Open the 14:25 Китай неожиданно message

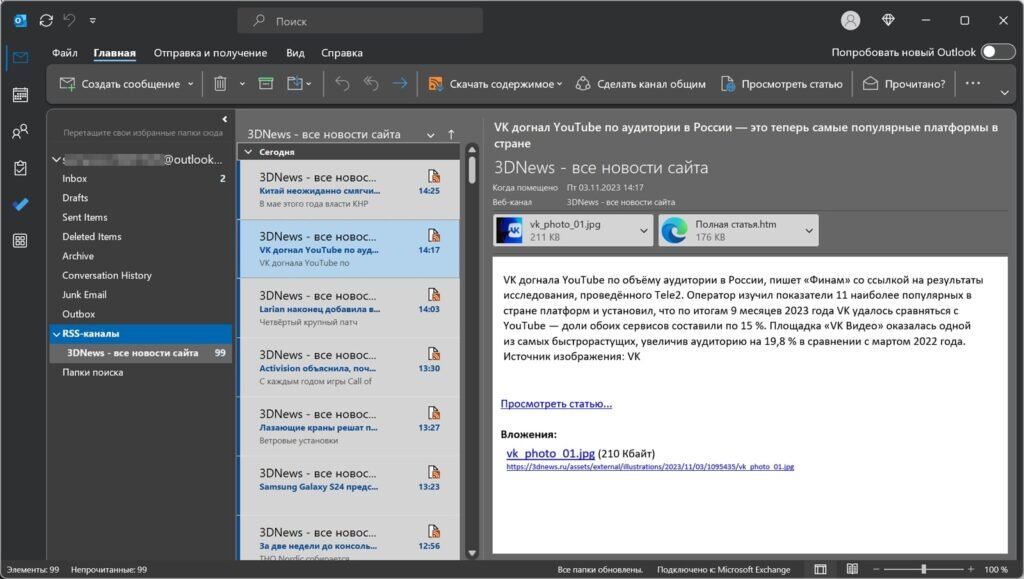[x=349, y=190]
